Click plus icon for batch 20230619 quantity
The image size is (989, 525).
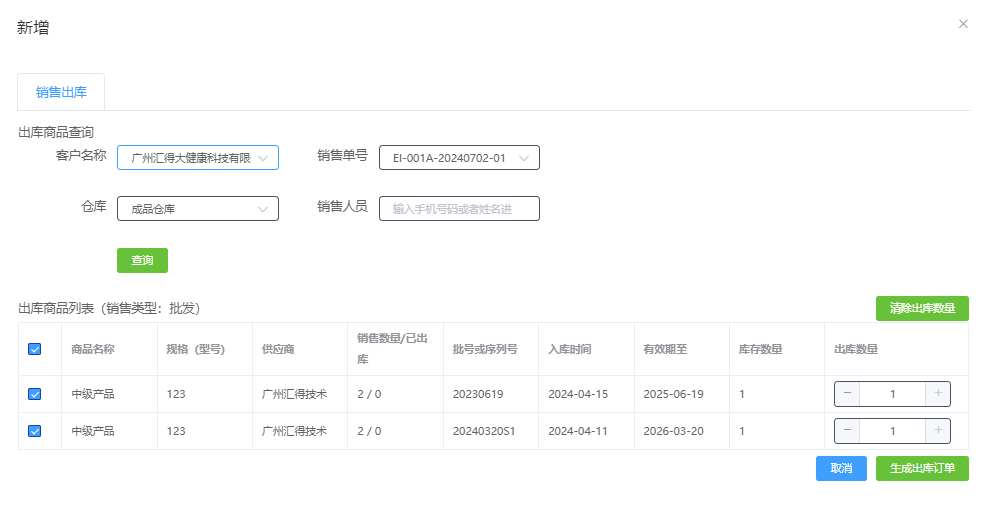pos(938,394)
